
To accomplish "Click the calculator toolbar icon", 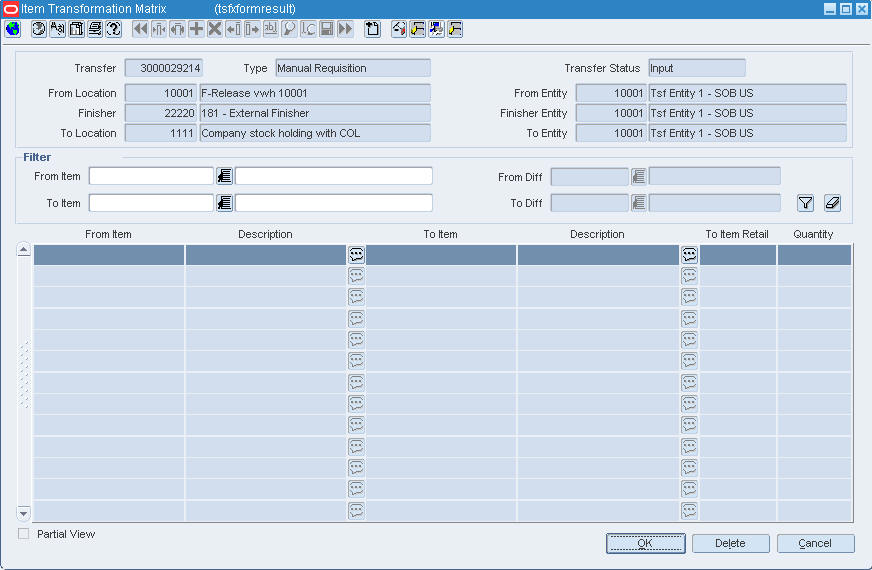I will (76, 29).
